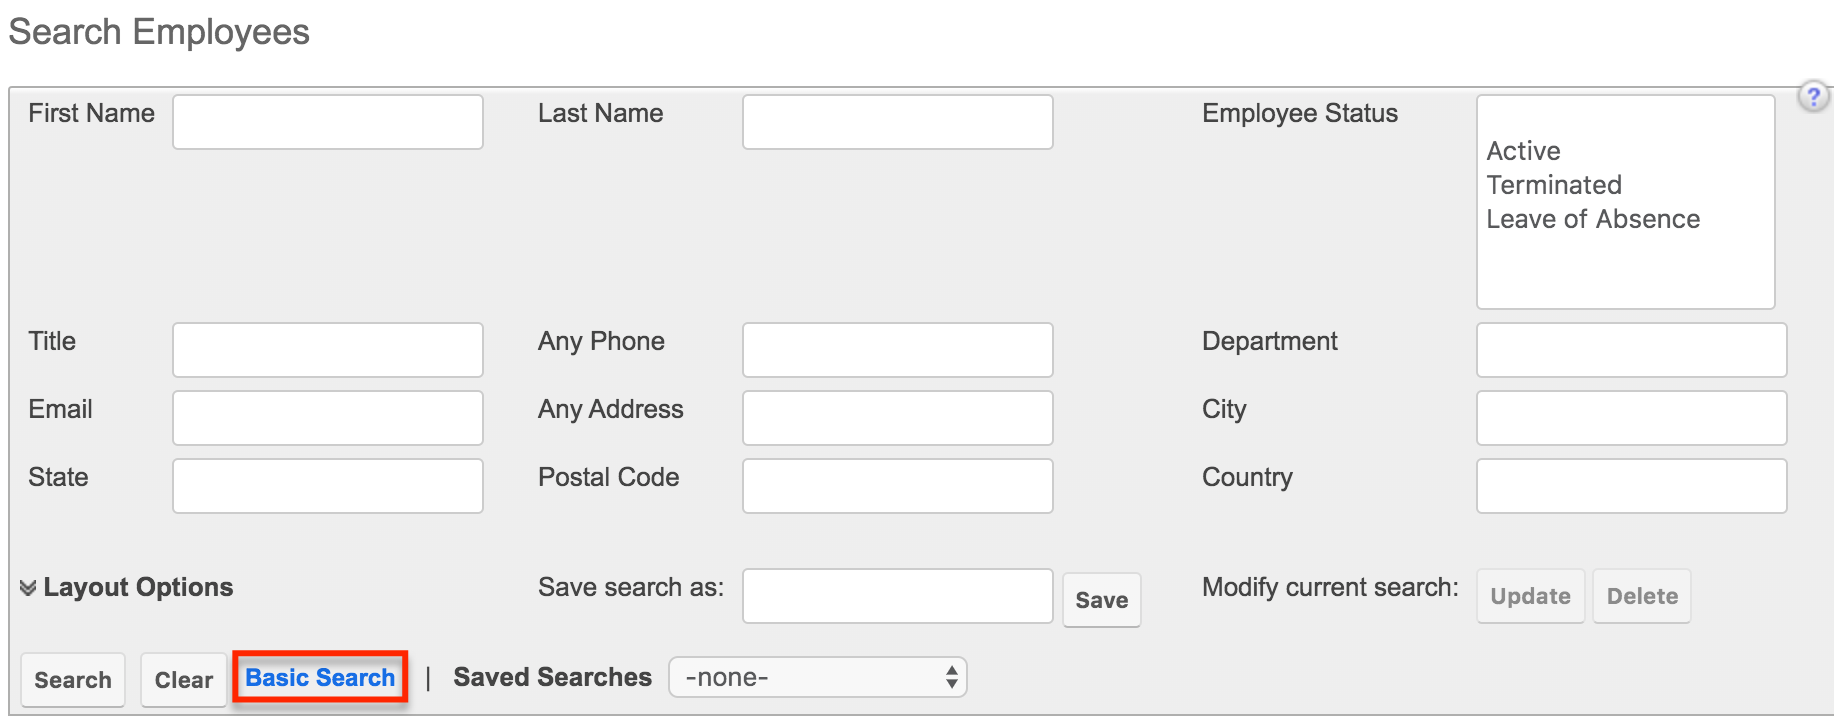Screen dimensions: 1834x716
Task: Clear the search form
Action: click(x=183, y=679)
